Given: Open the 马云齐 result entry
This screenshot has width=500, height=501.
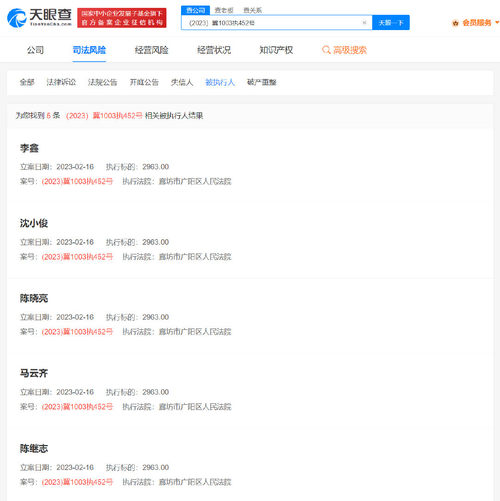Looking at the screenshot, I should [x=34, y=373].
